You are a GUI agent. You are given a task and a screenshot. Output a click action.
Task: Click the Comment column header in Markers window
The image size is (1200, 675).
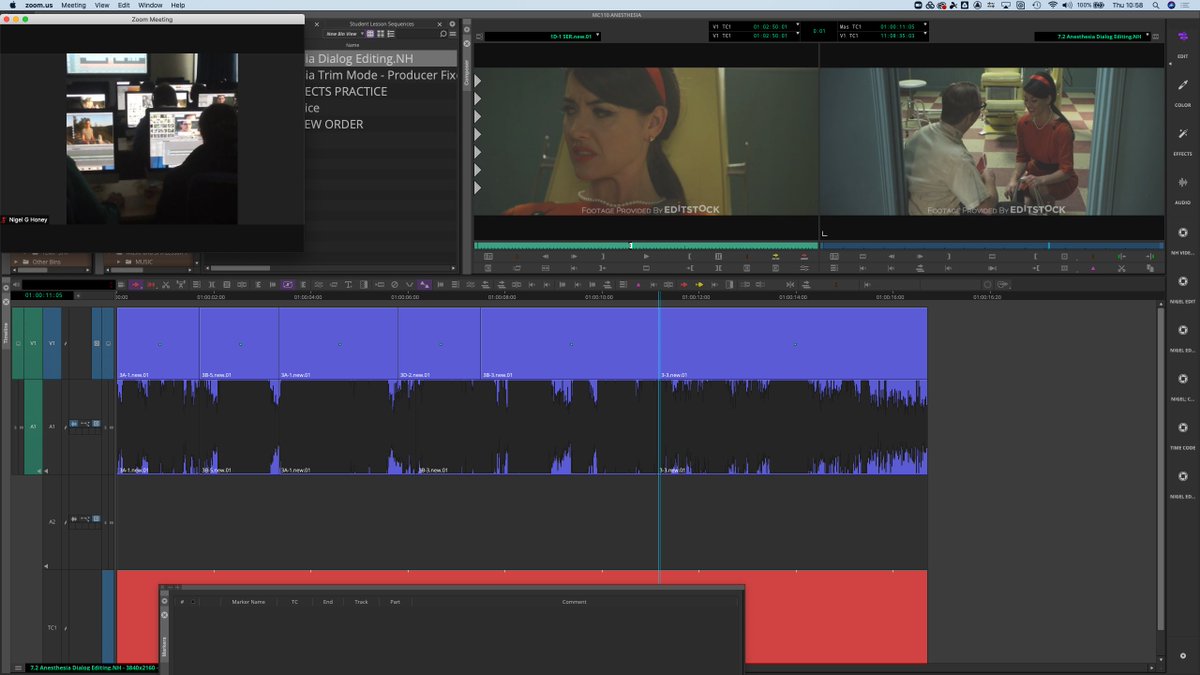point(573,602)
